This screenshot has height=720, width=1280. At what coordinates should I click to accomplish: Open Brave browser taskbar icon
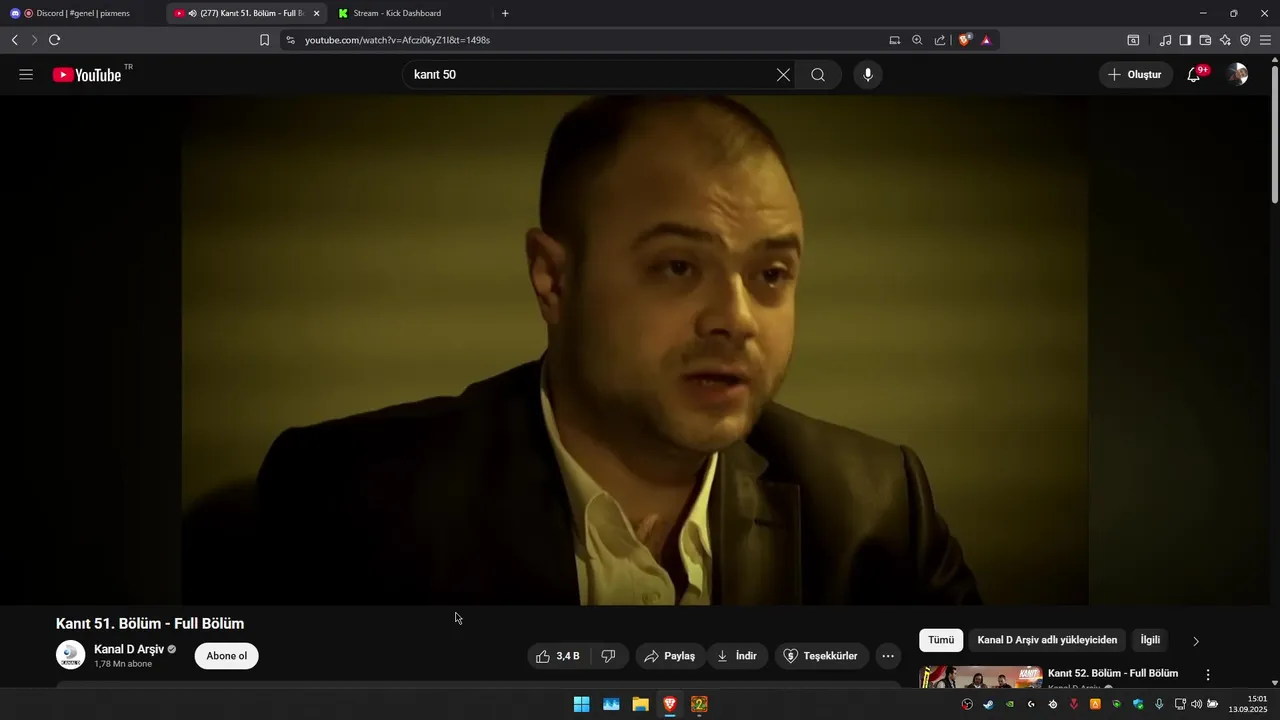tap(670, 704)
